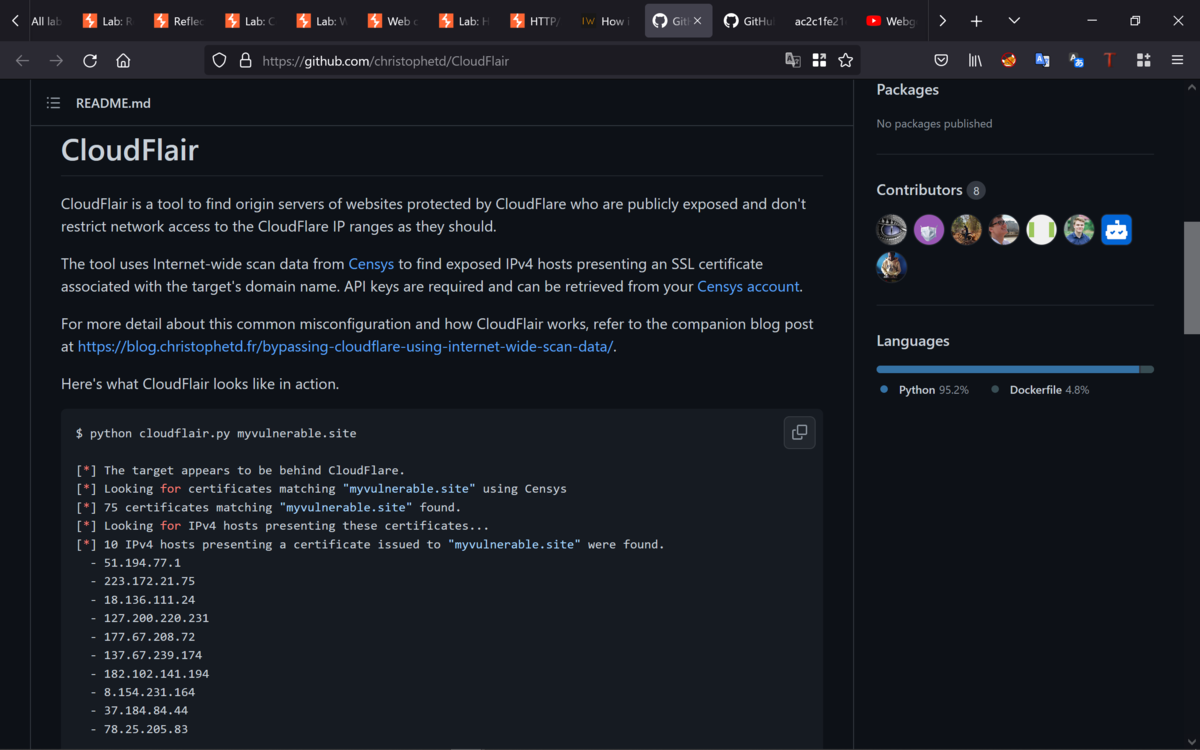The image size is (1200, 750).
Task: Reload the current GitHub page
Action: tap(90, 60)
